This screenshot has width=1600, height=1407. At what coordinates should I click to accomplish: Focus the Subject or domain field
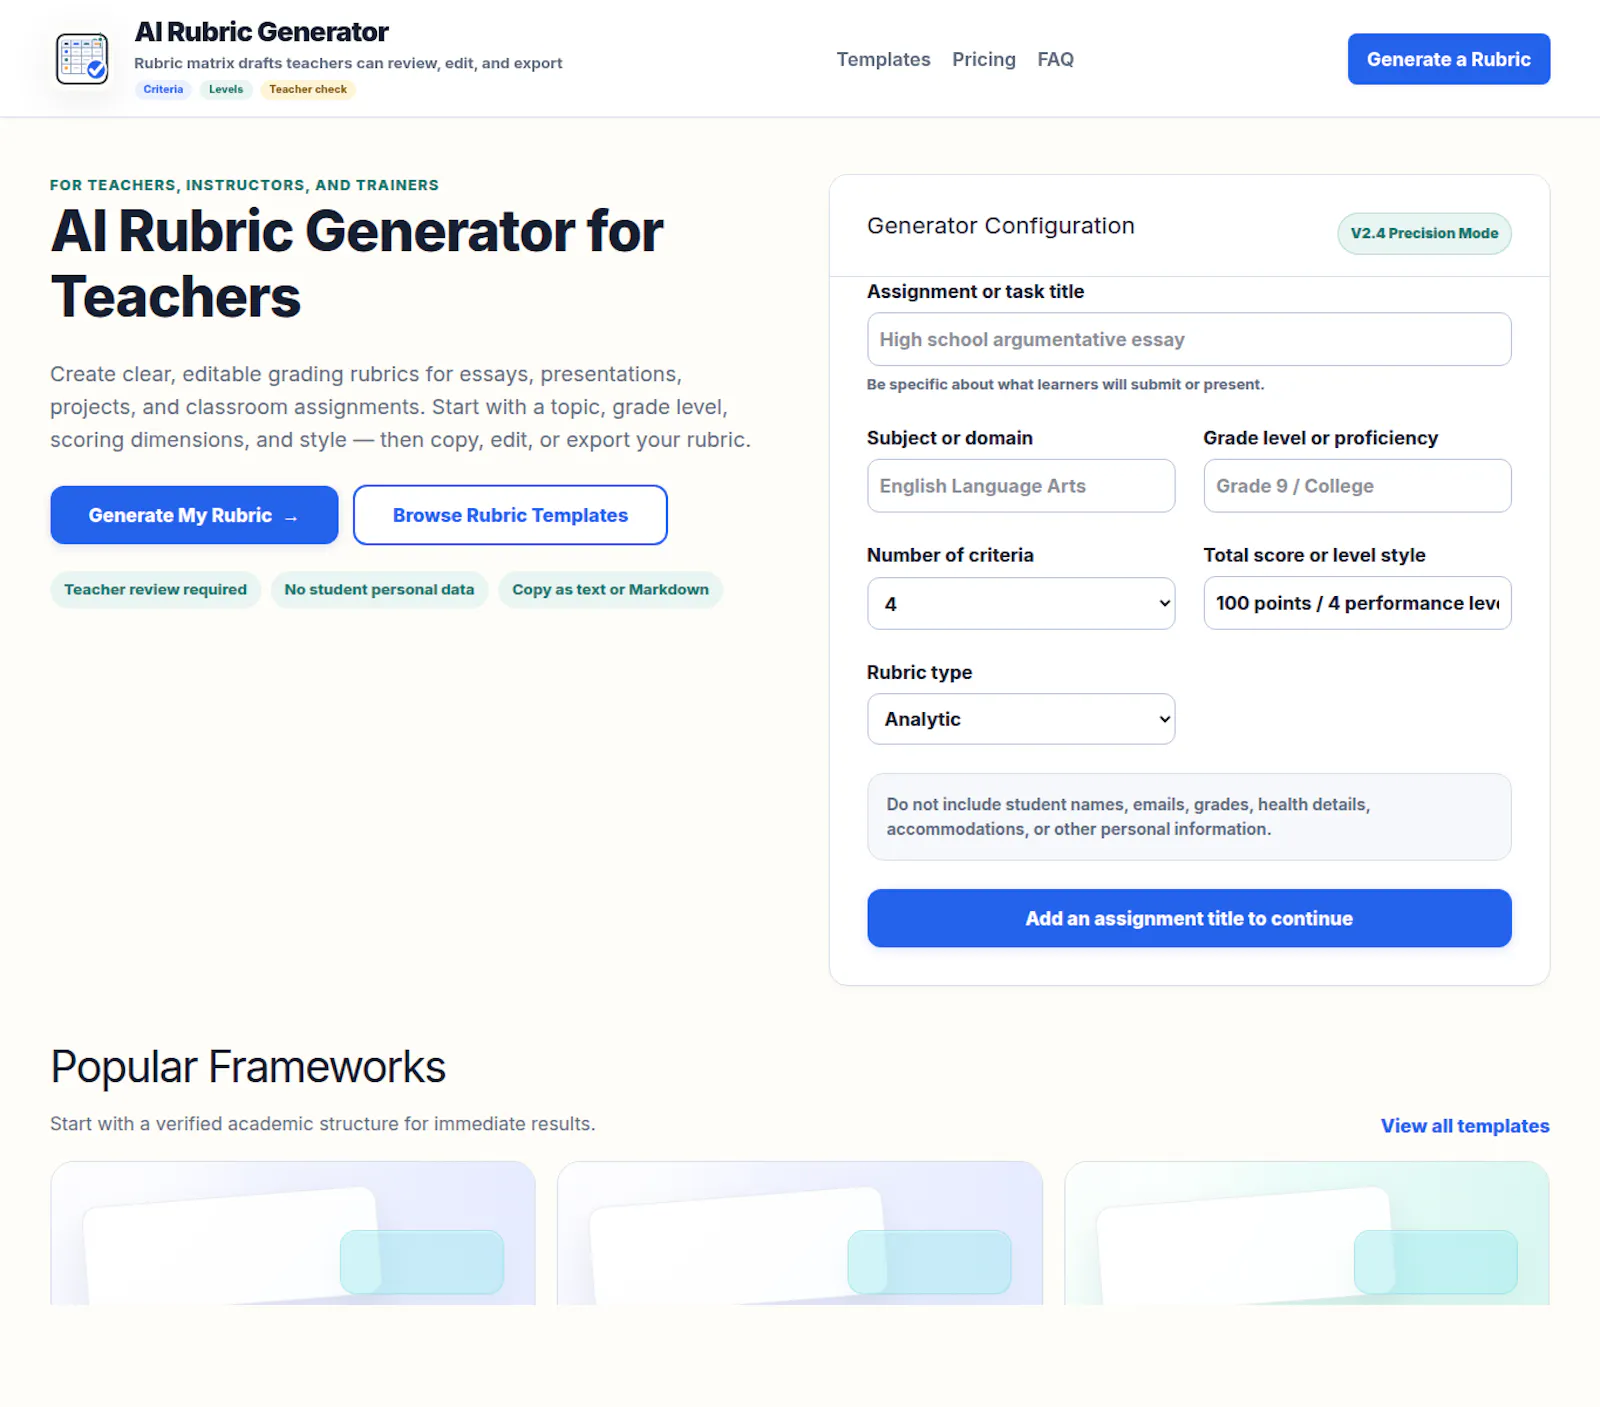(1021, 486)
